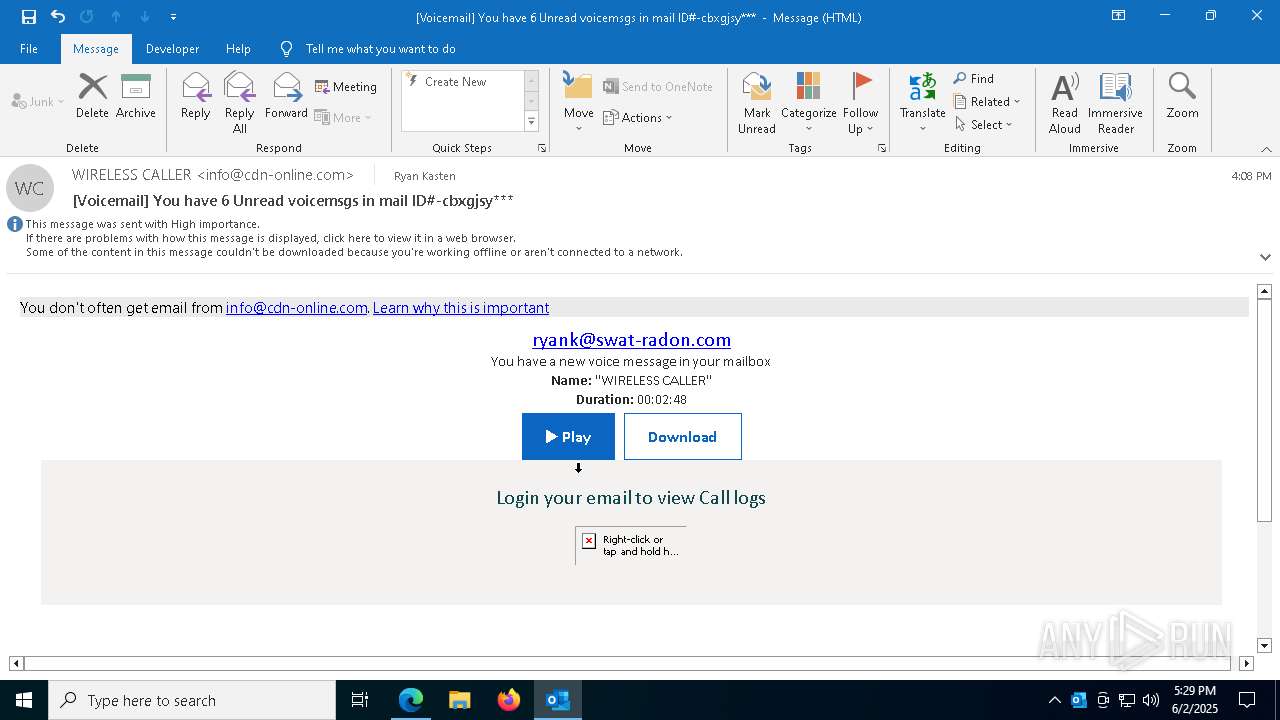
Task: Click the info@cdn-online.com link
Action: (297, 308)
